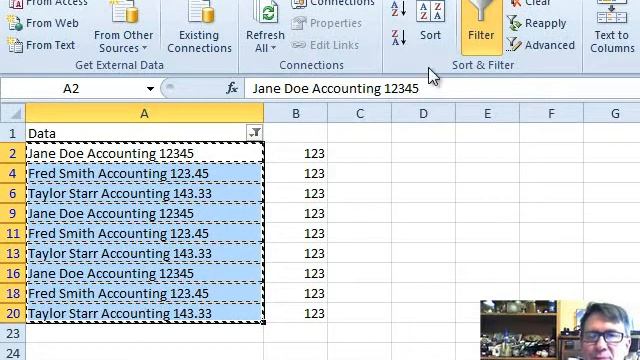The width and height of the screenshot is (640, 360).
Task: Click the Name Box showing A2
Action: tap(71, 89)
